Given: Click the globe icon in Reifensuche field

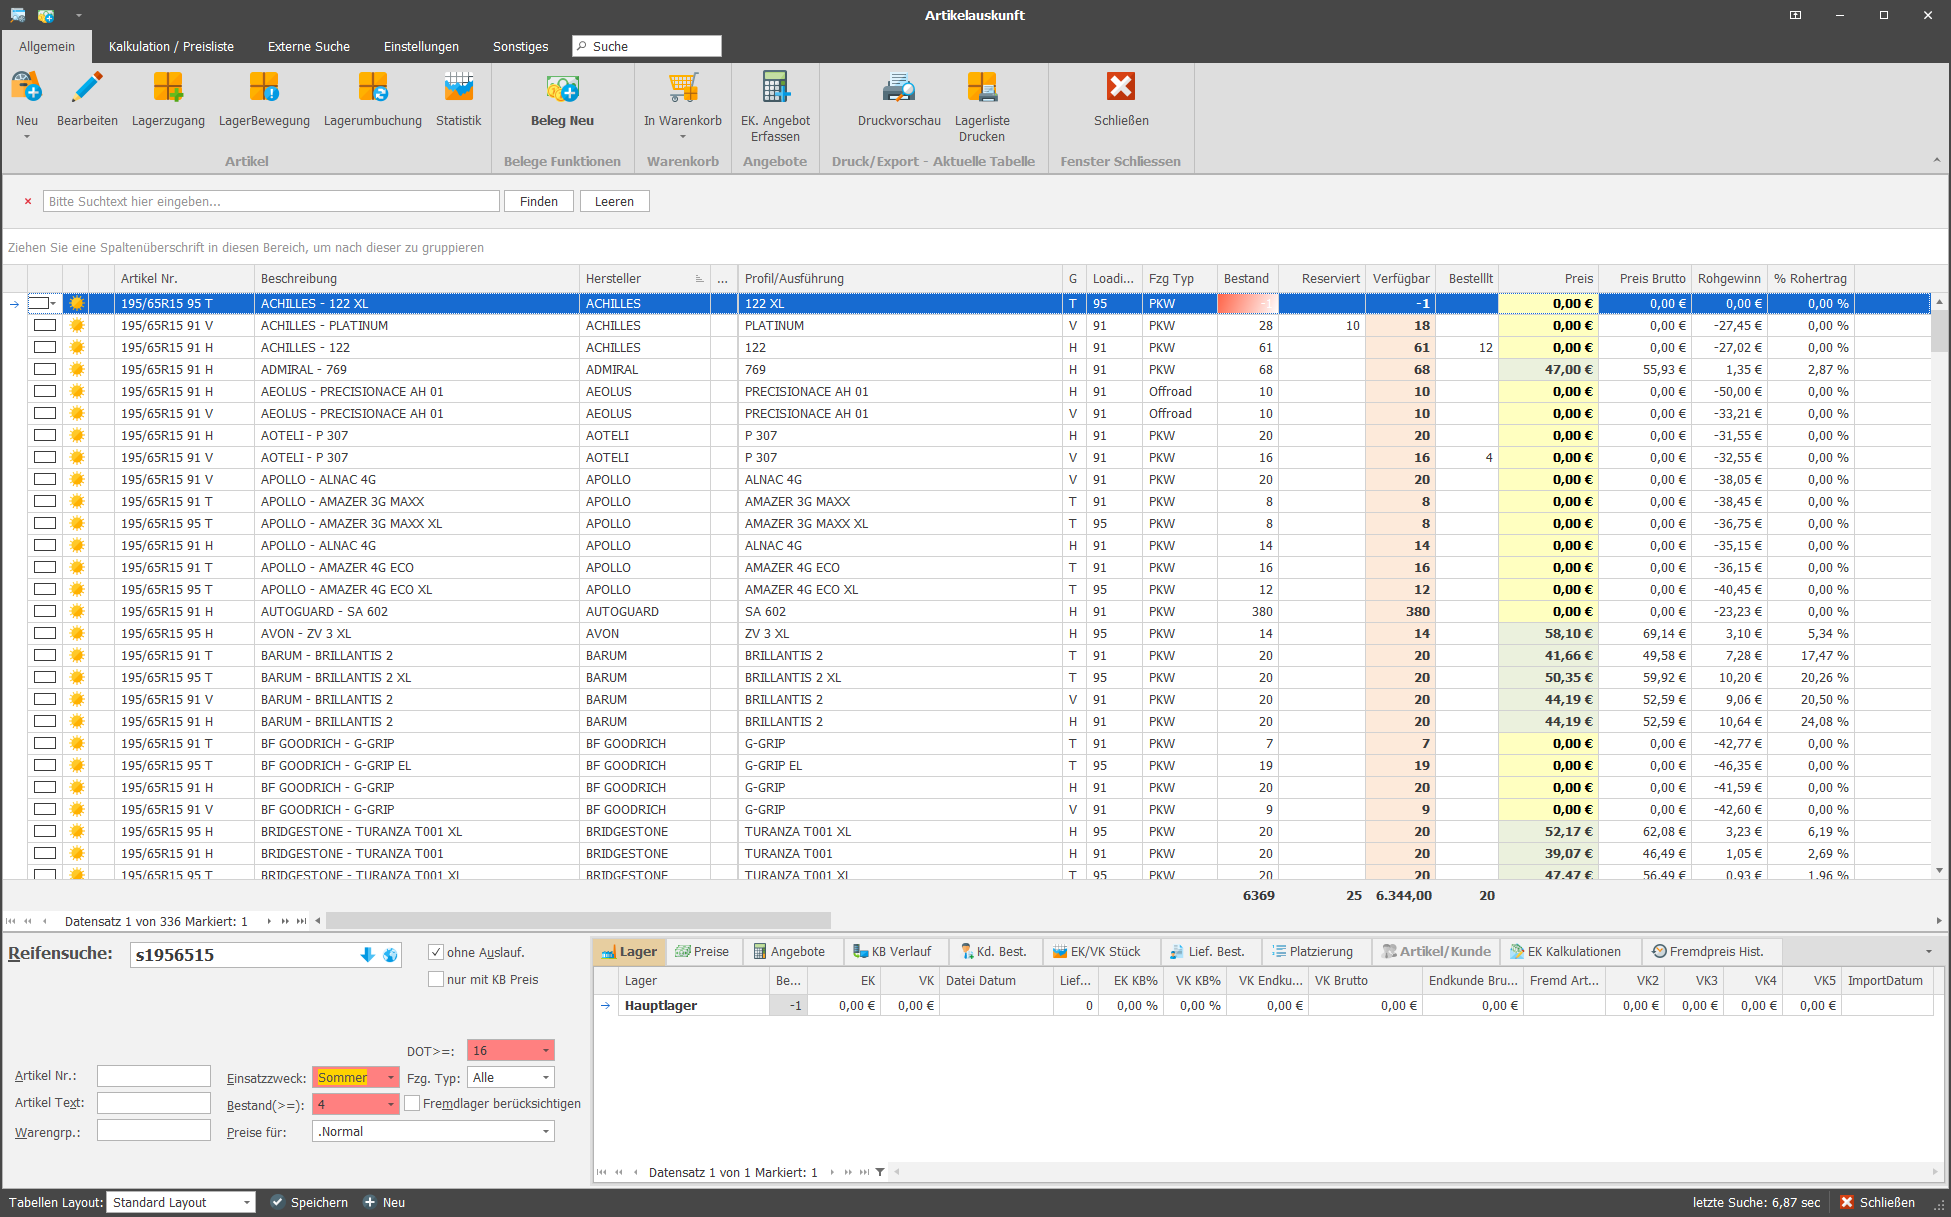Looking at the screenshot, I should tap(390, 955).
